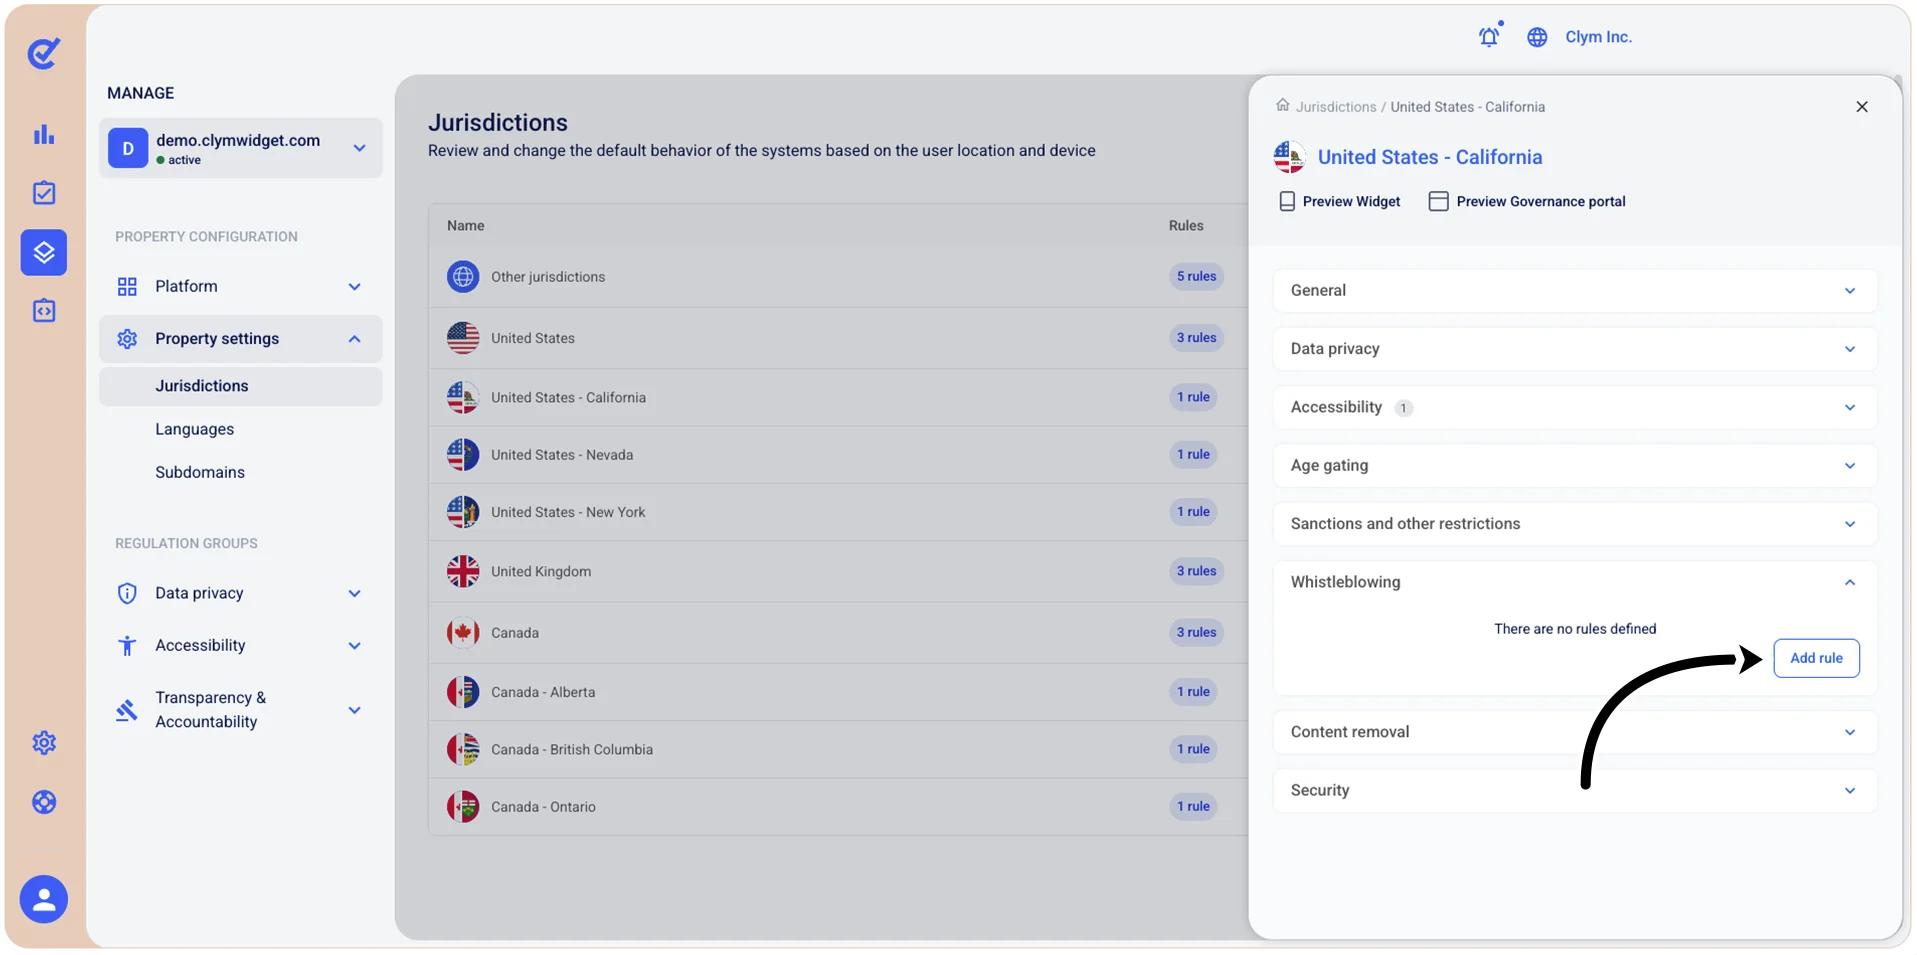Click the Preview Governance portal window icon
1917x955 pixels.
point(1438,201)
